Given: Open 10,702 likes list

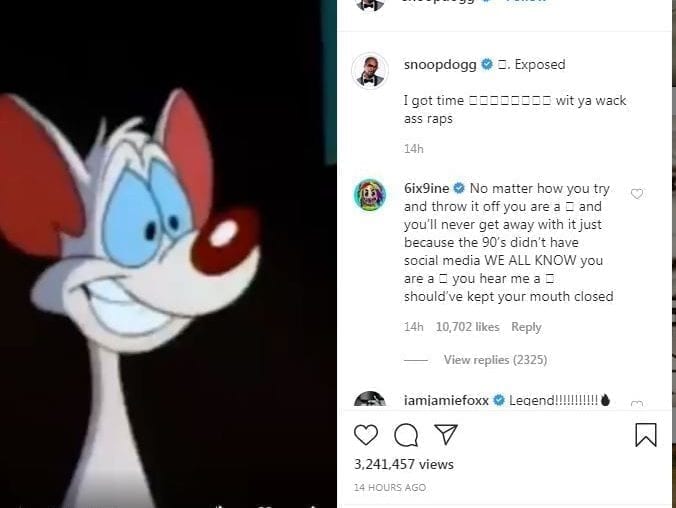Looking at the screenshot, I should [467, 327].
